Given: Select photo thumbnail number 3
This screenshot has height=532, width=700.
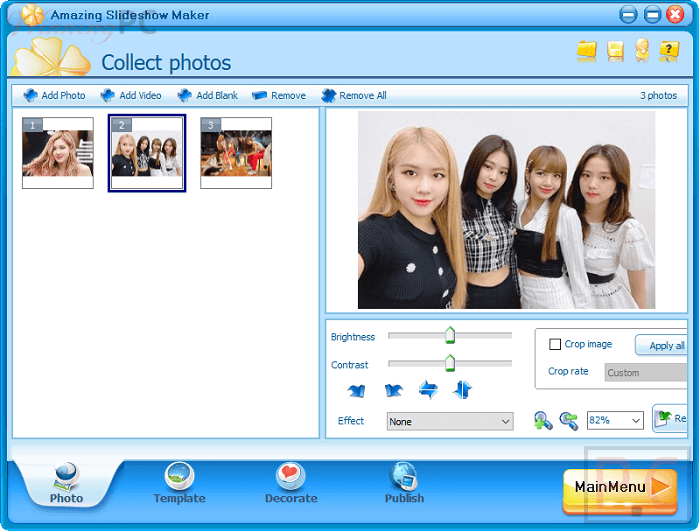Looking at the screenshot, I should tap(236, 153).
